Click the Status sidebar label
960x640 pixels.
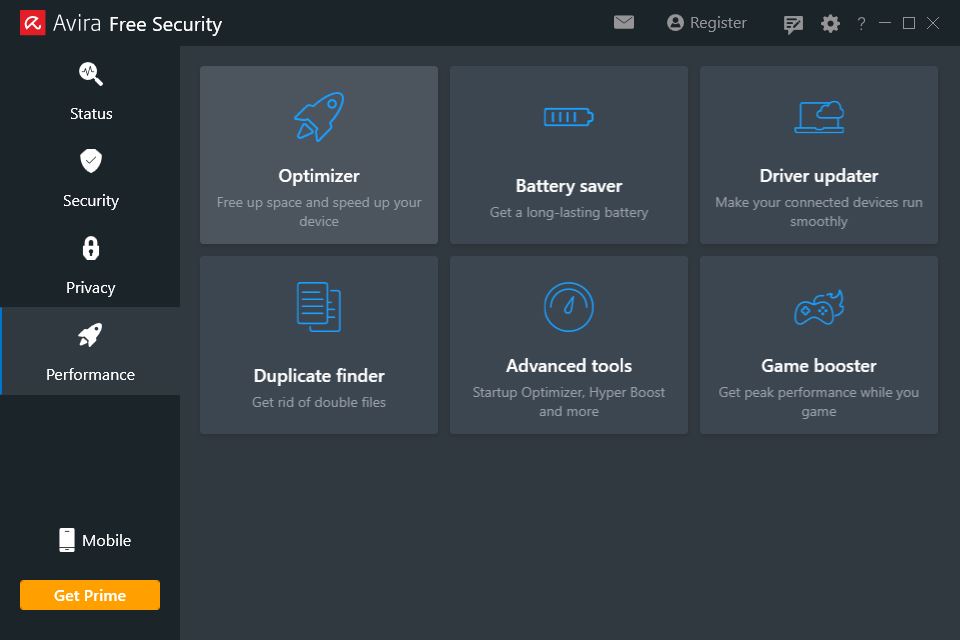tap(91, 114)
